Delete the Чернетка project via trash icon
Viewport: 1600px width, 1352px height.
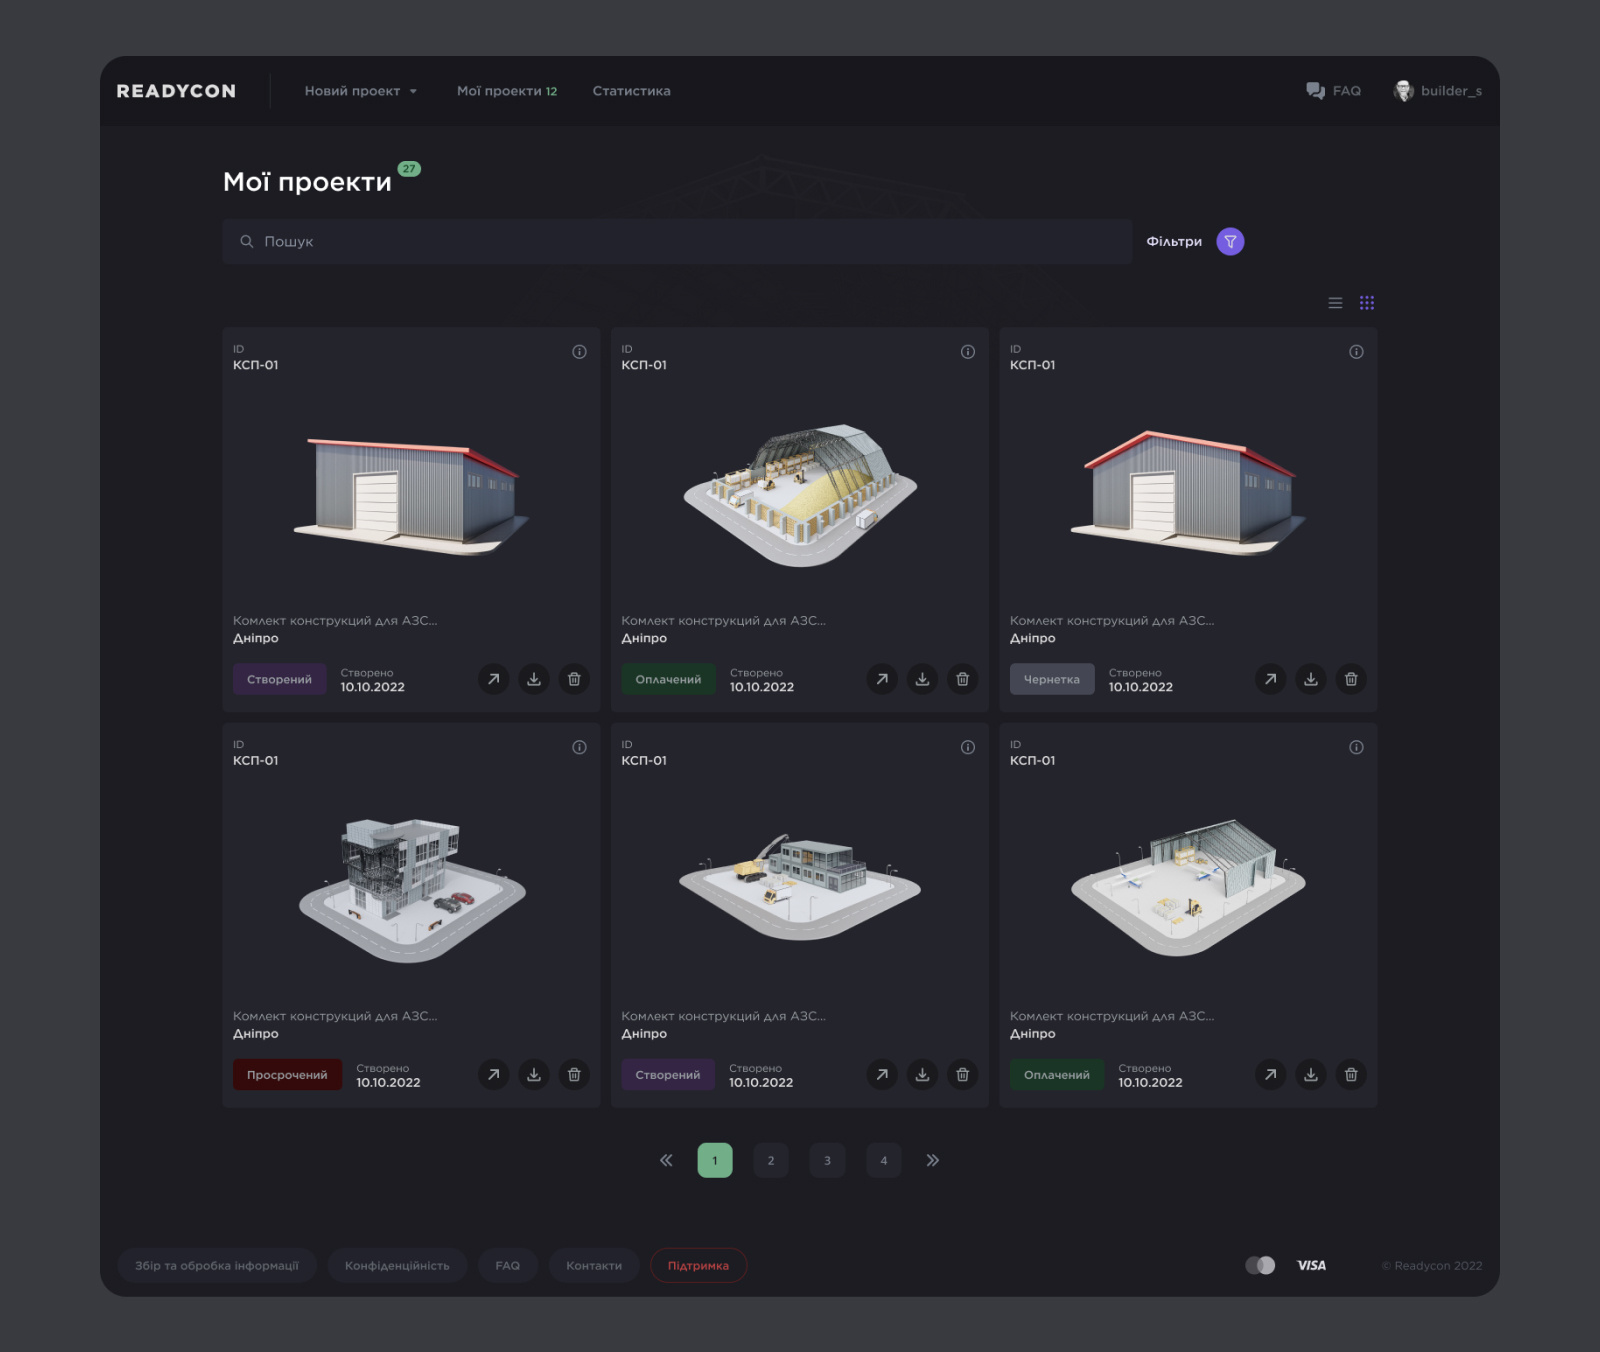tap(1351, 679)
